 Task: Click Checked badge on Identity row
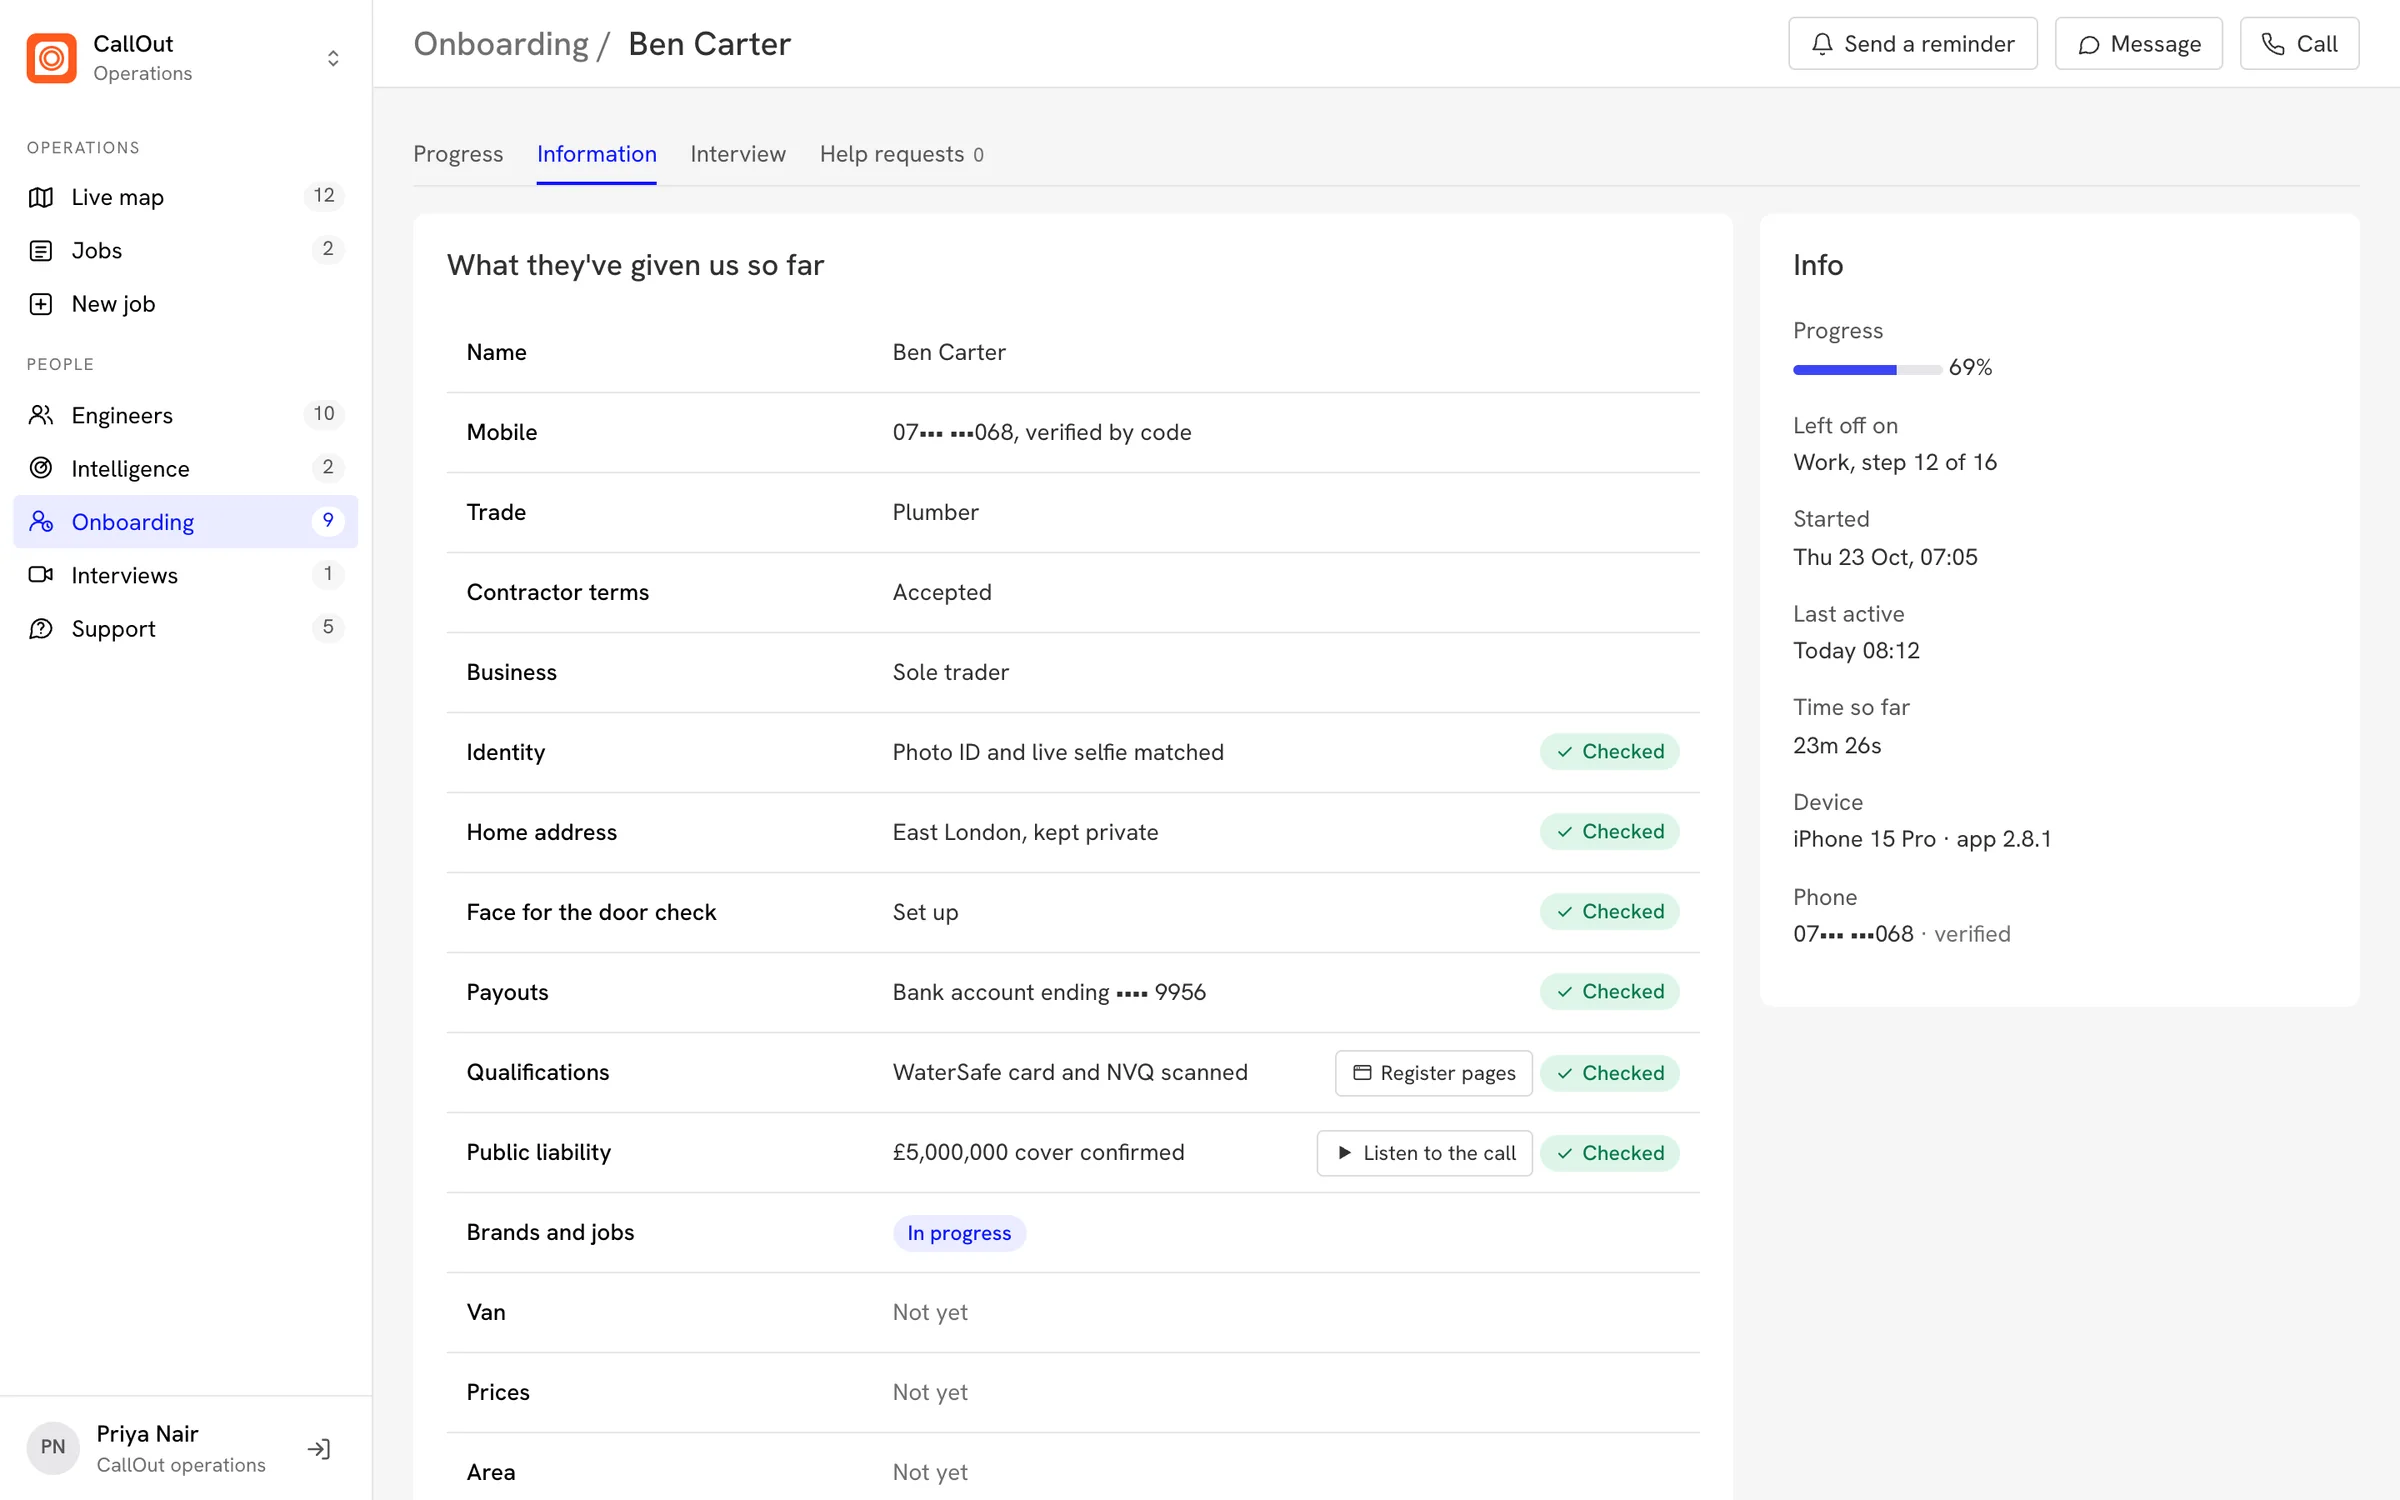1609,752
